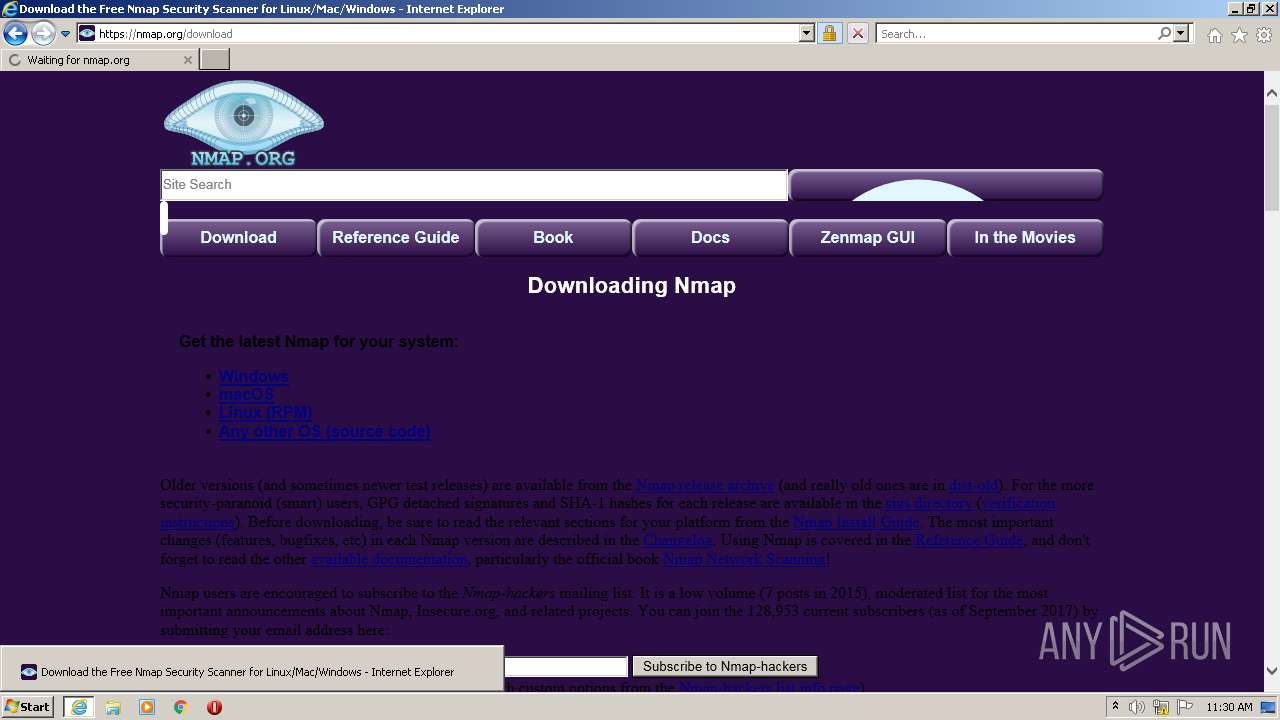Open the Nmap Install Guide link
Screen dimensions: 1280x720
pyautogui.click(x=856, y=522)
